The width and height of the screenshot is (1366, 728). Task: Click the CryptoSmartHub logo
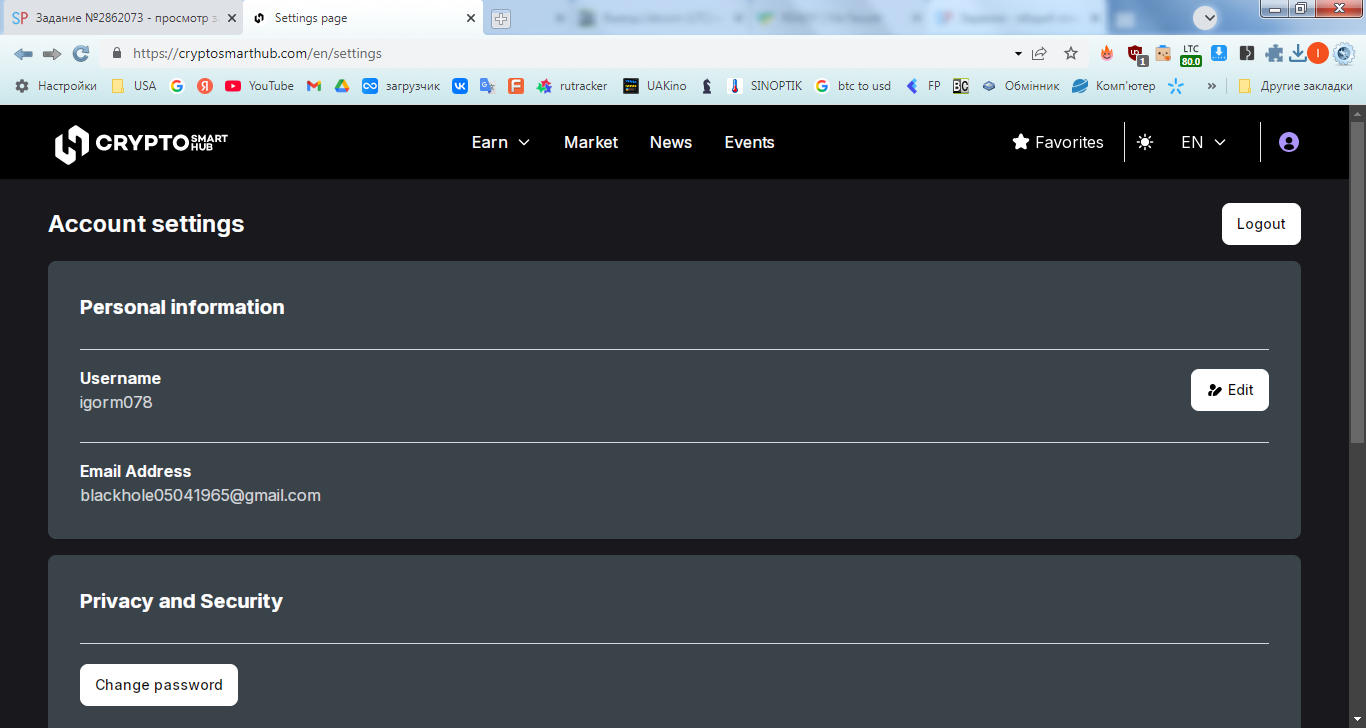(141, 143)
